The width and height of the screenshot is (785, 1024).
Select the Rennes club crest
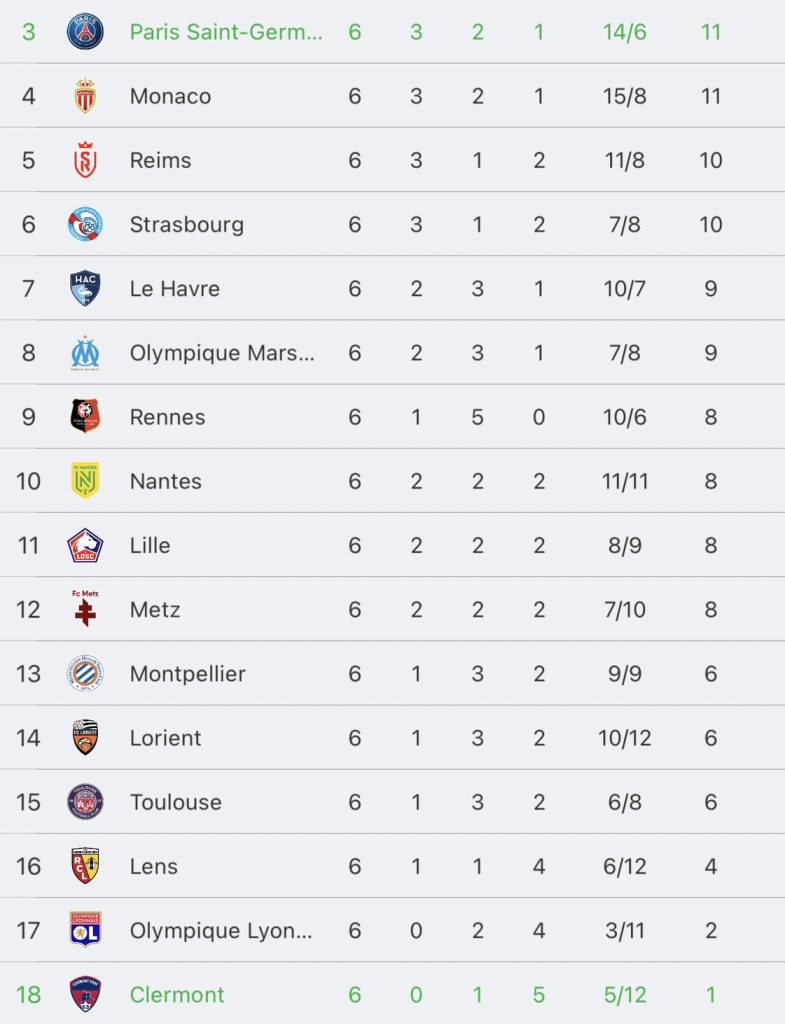tap(85, 417)
